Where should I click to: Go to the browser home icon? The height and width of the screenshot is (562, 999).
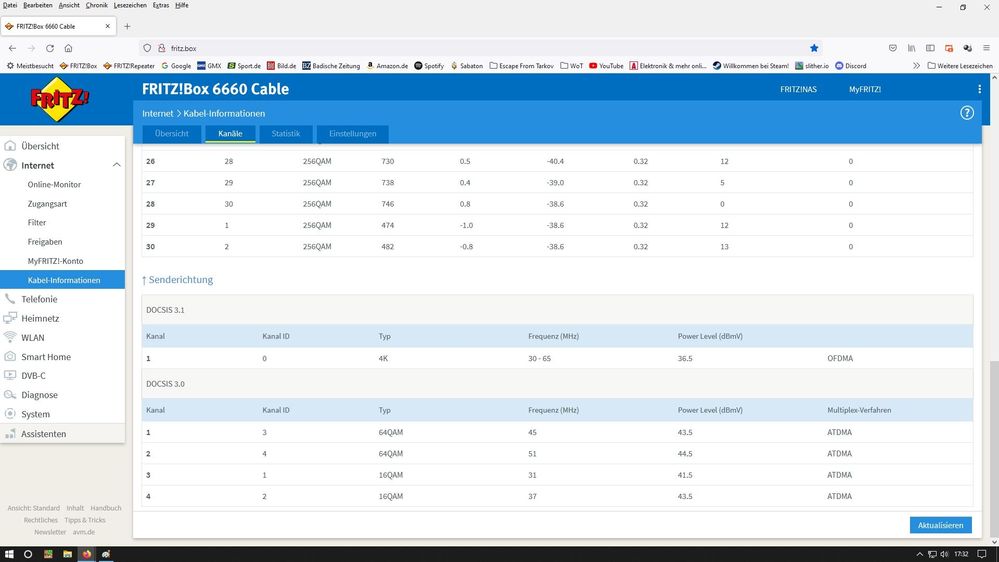68,48
